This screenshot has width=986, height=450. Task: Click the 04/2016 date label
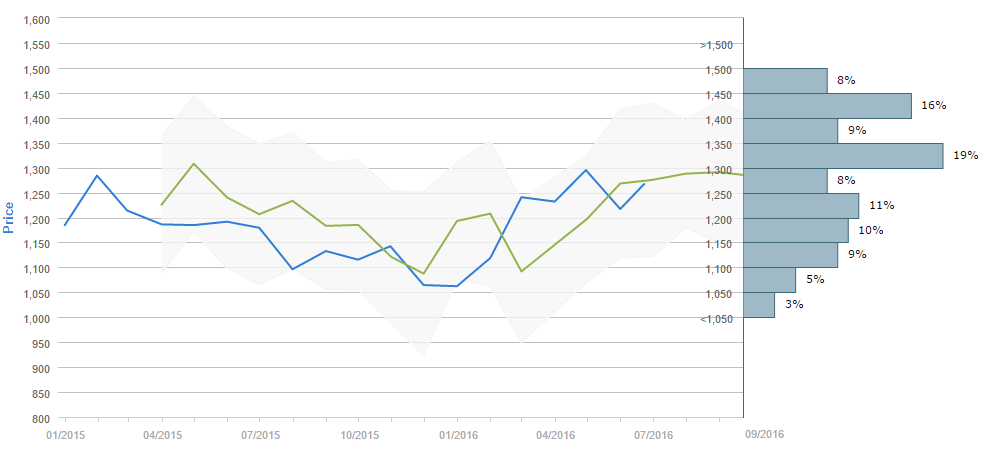click(555, 435)
